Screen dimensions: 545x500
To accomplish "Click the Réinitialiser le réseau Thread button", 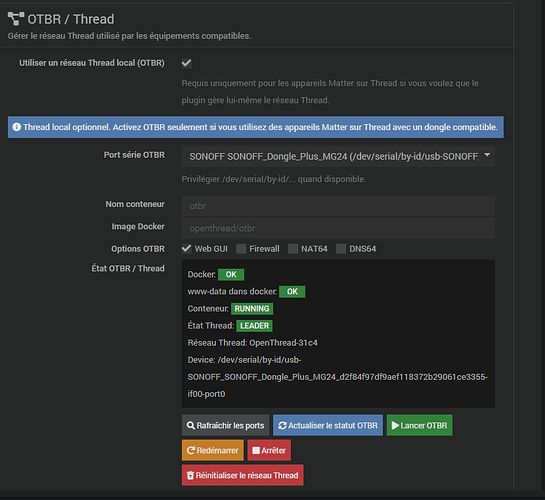I will pyautogui.click(x=243, y=475).
